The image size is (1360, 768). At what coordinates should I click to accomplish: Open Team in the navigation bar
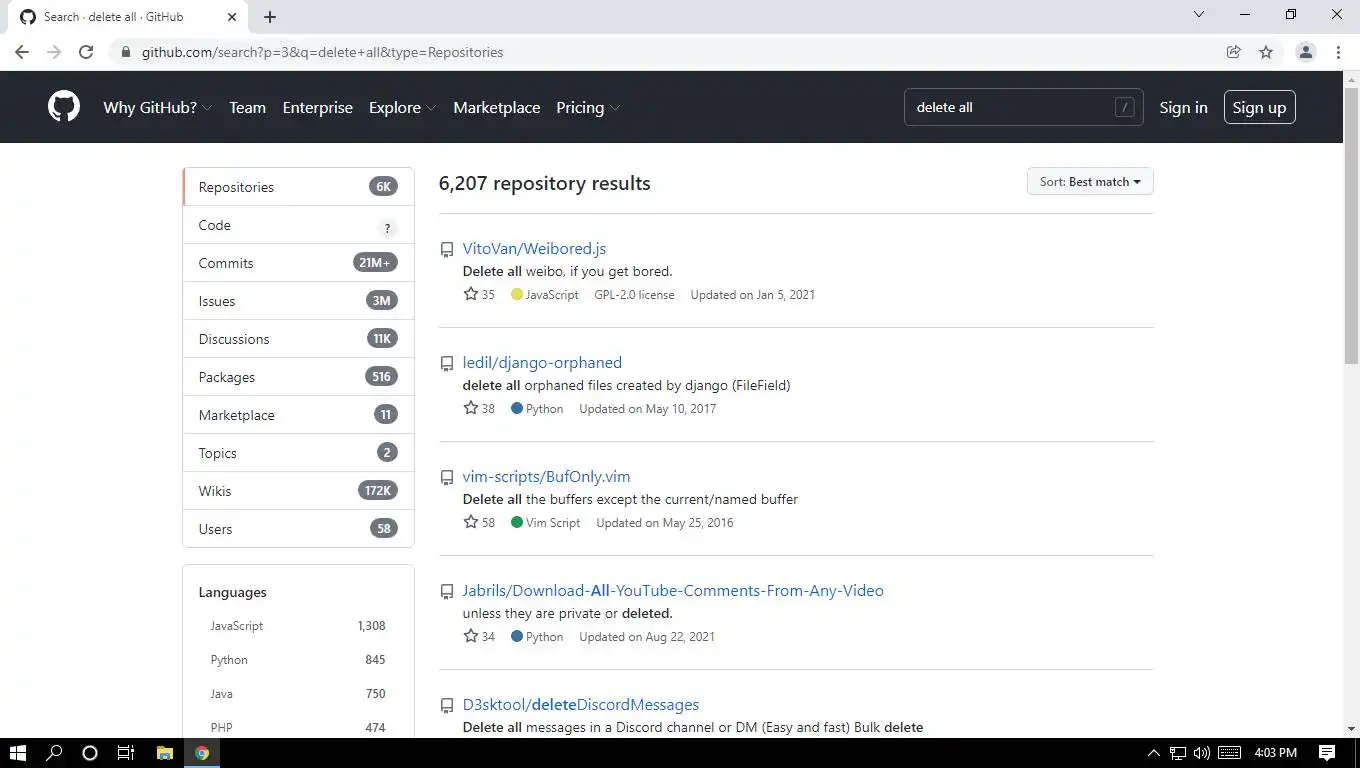[x=247, y=107]
